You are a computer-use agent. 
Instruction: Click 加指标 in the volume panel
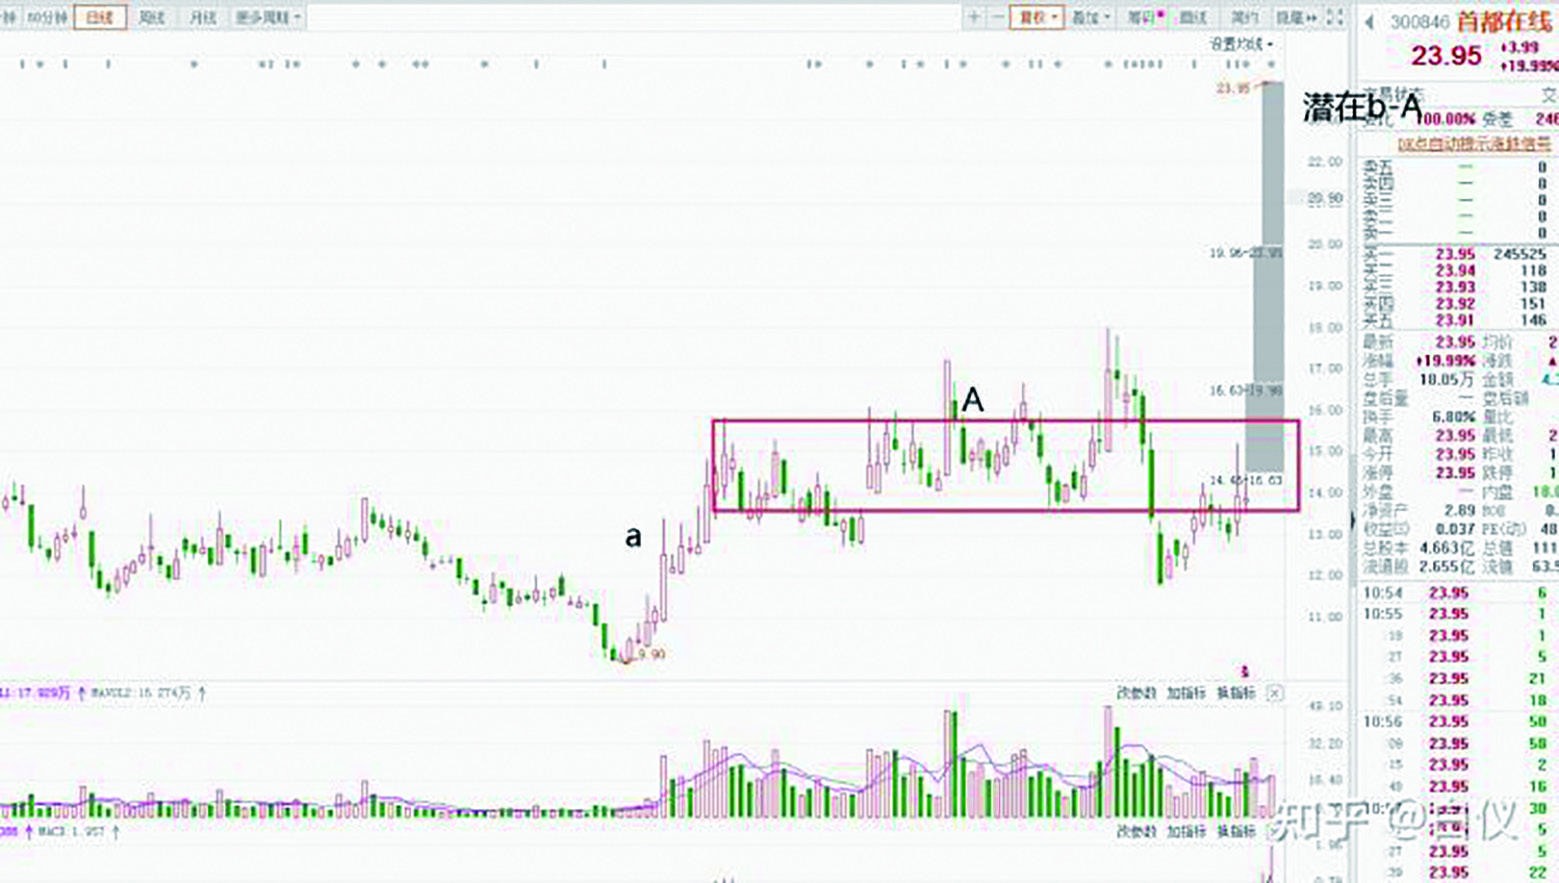1186,693
